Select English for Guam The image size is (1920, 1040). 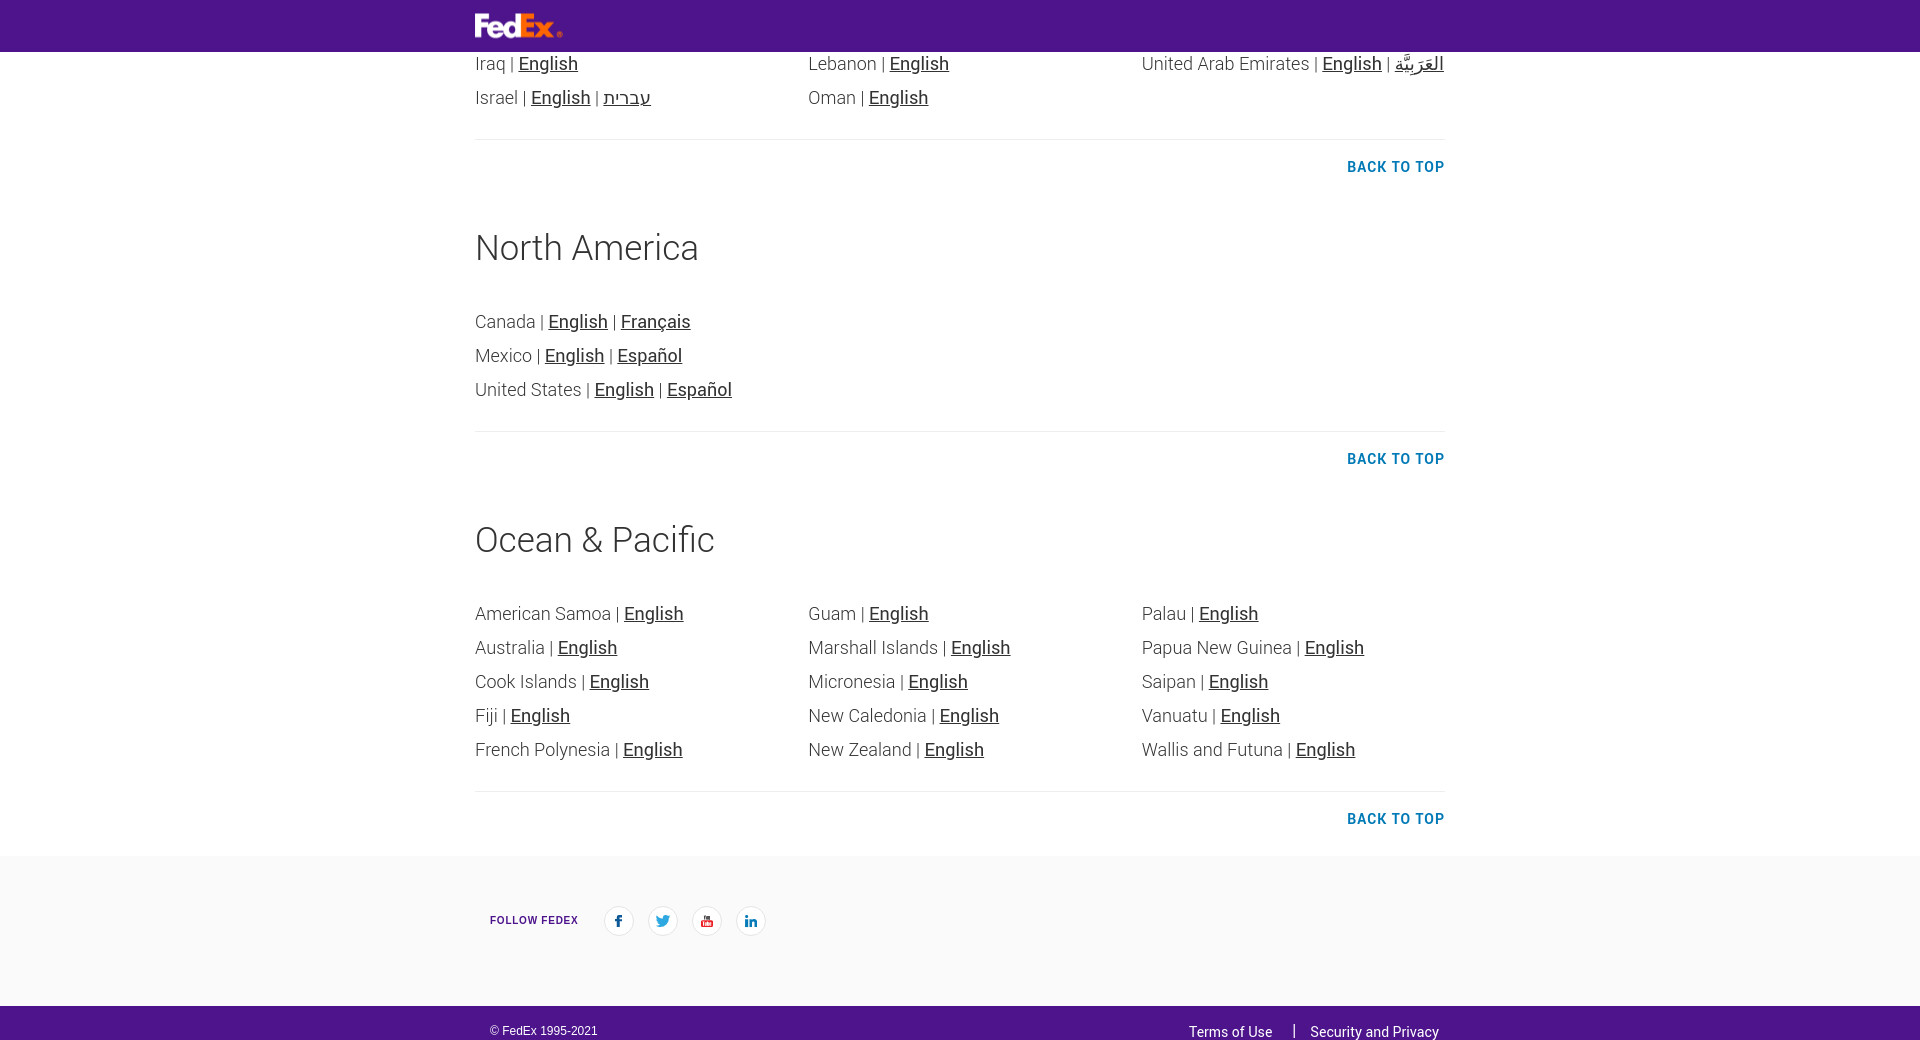click(898, 614)
